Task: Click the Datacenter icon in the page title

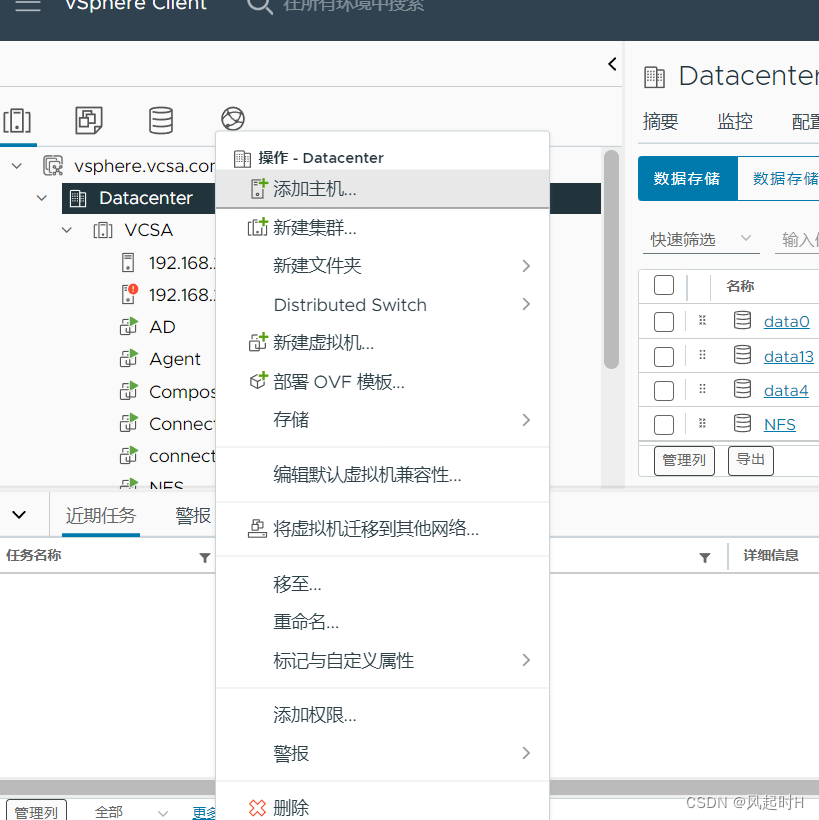Action: click(654, 77)
